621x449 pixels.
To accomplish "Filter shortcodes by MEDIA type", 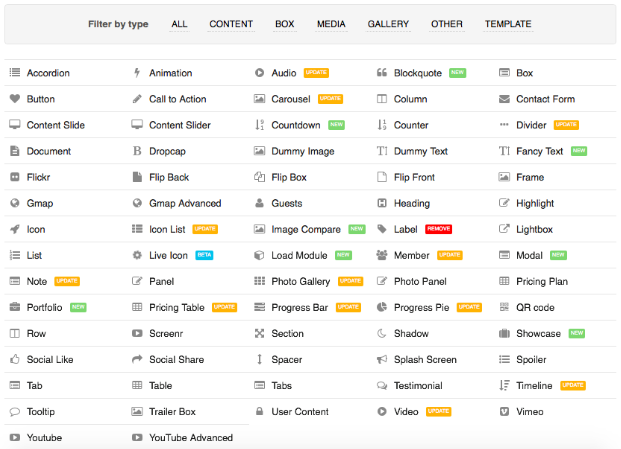I will pos(331,24).
